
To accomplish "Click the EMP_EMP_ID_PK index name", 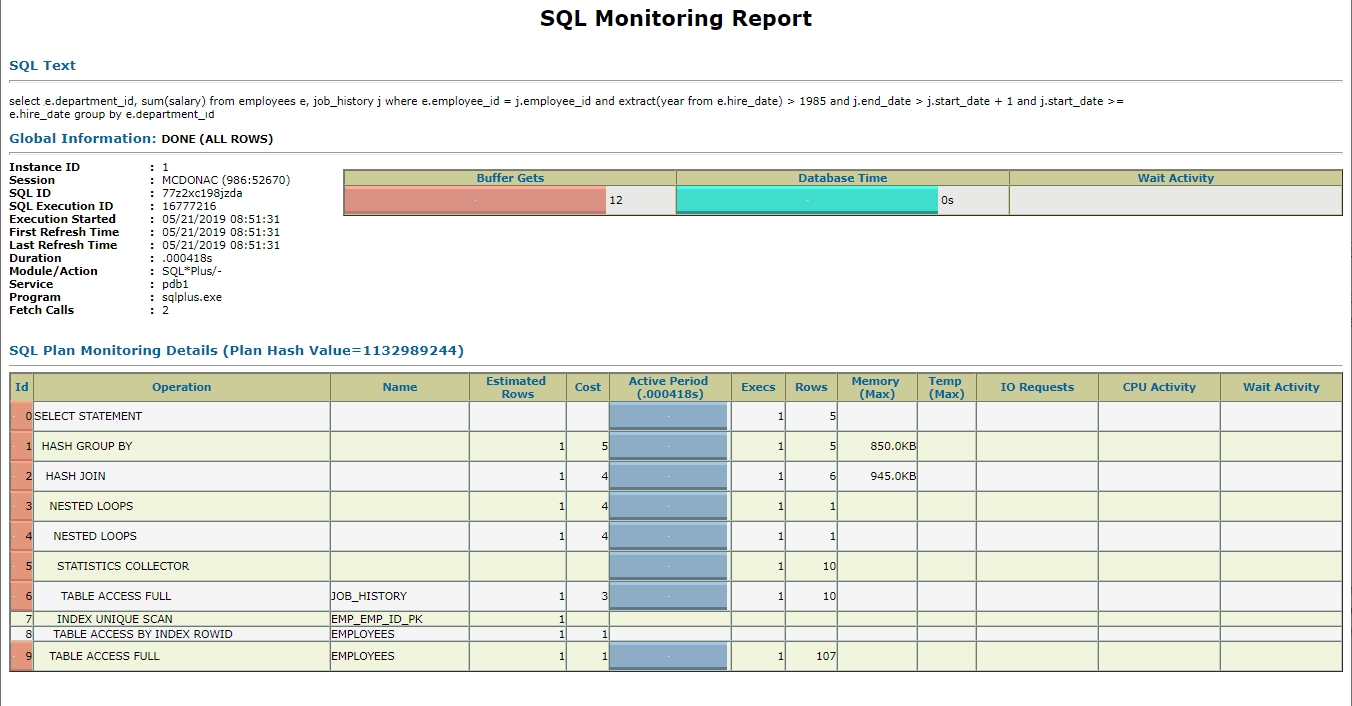I will tap(376, 620).
